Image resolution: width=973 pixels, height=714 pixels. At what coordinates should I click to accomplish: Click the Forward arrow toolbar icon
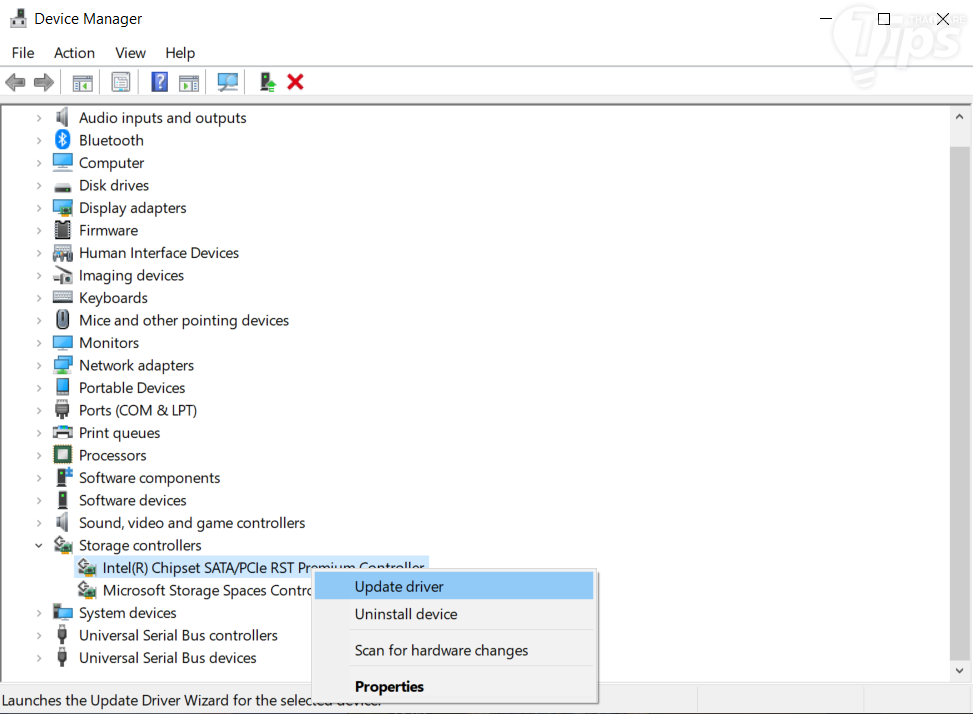tap(43, 82)
